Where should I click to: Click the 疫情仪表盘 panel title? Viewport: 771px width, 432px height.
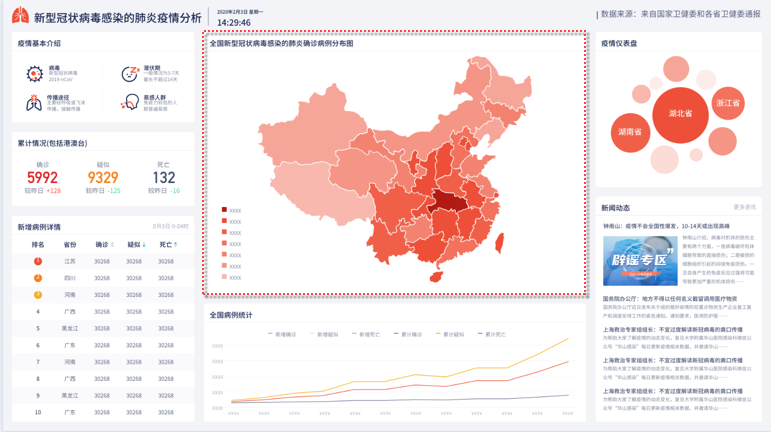pos(619,43)
